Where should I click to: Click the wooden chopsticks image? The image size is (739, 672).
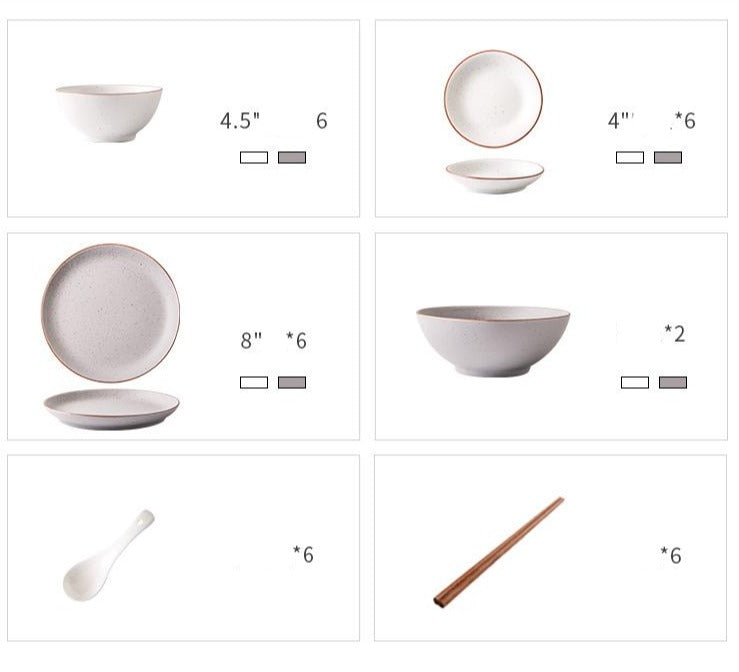[499, 552]
